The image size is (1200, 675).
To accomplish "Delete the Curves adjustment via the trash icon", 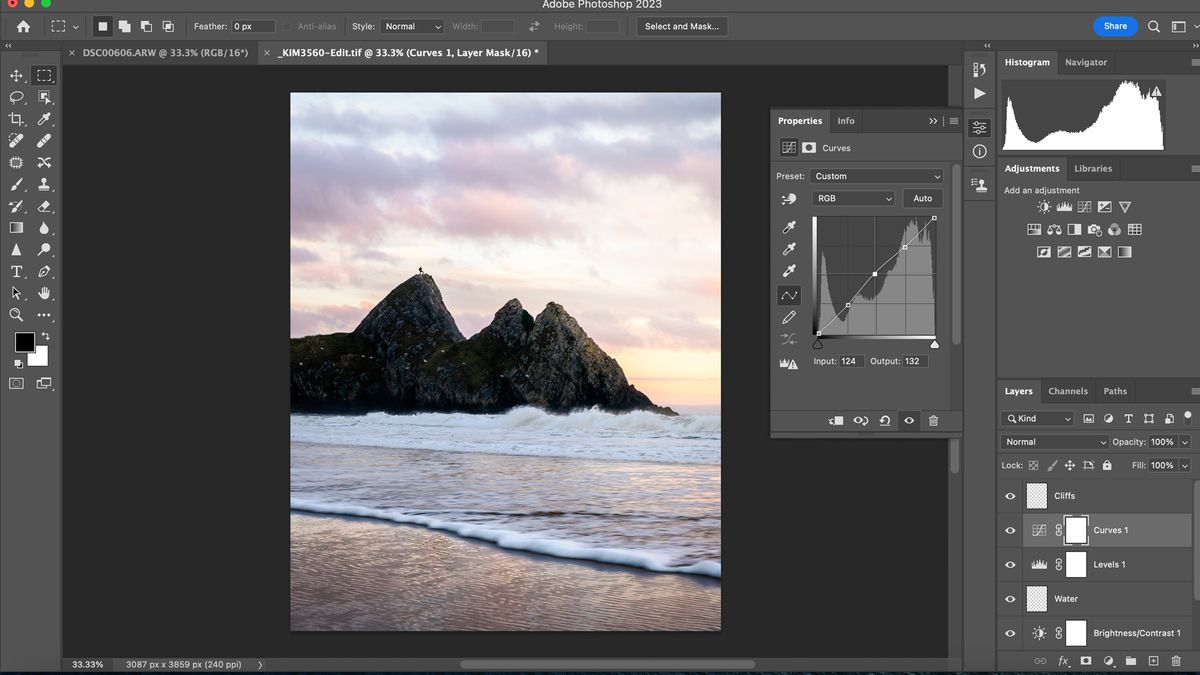I will click(x=933, y=421).
